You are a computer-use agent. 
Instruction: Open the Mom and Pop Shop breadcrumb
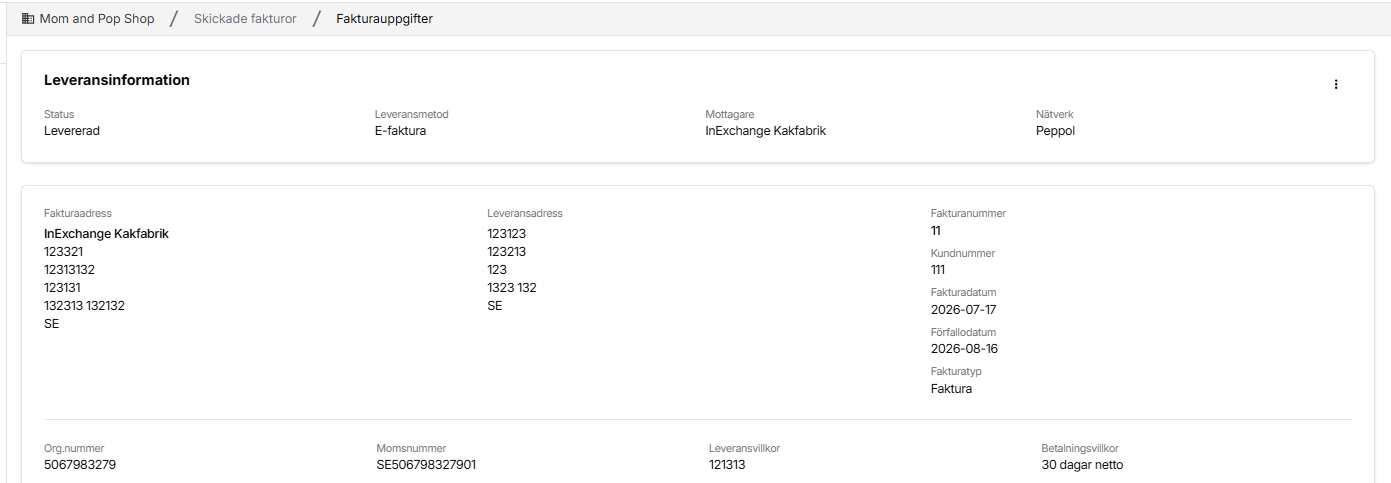97,18
